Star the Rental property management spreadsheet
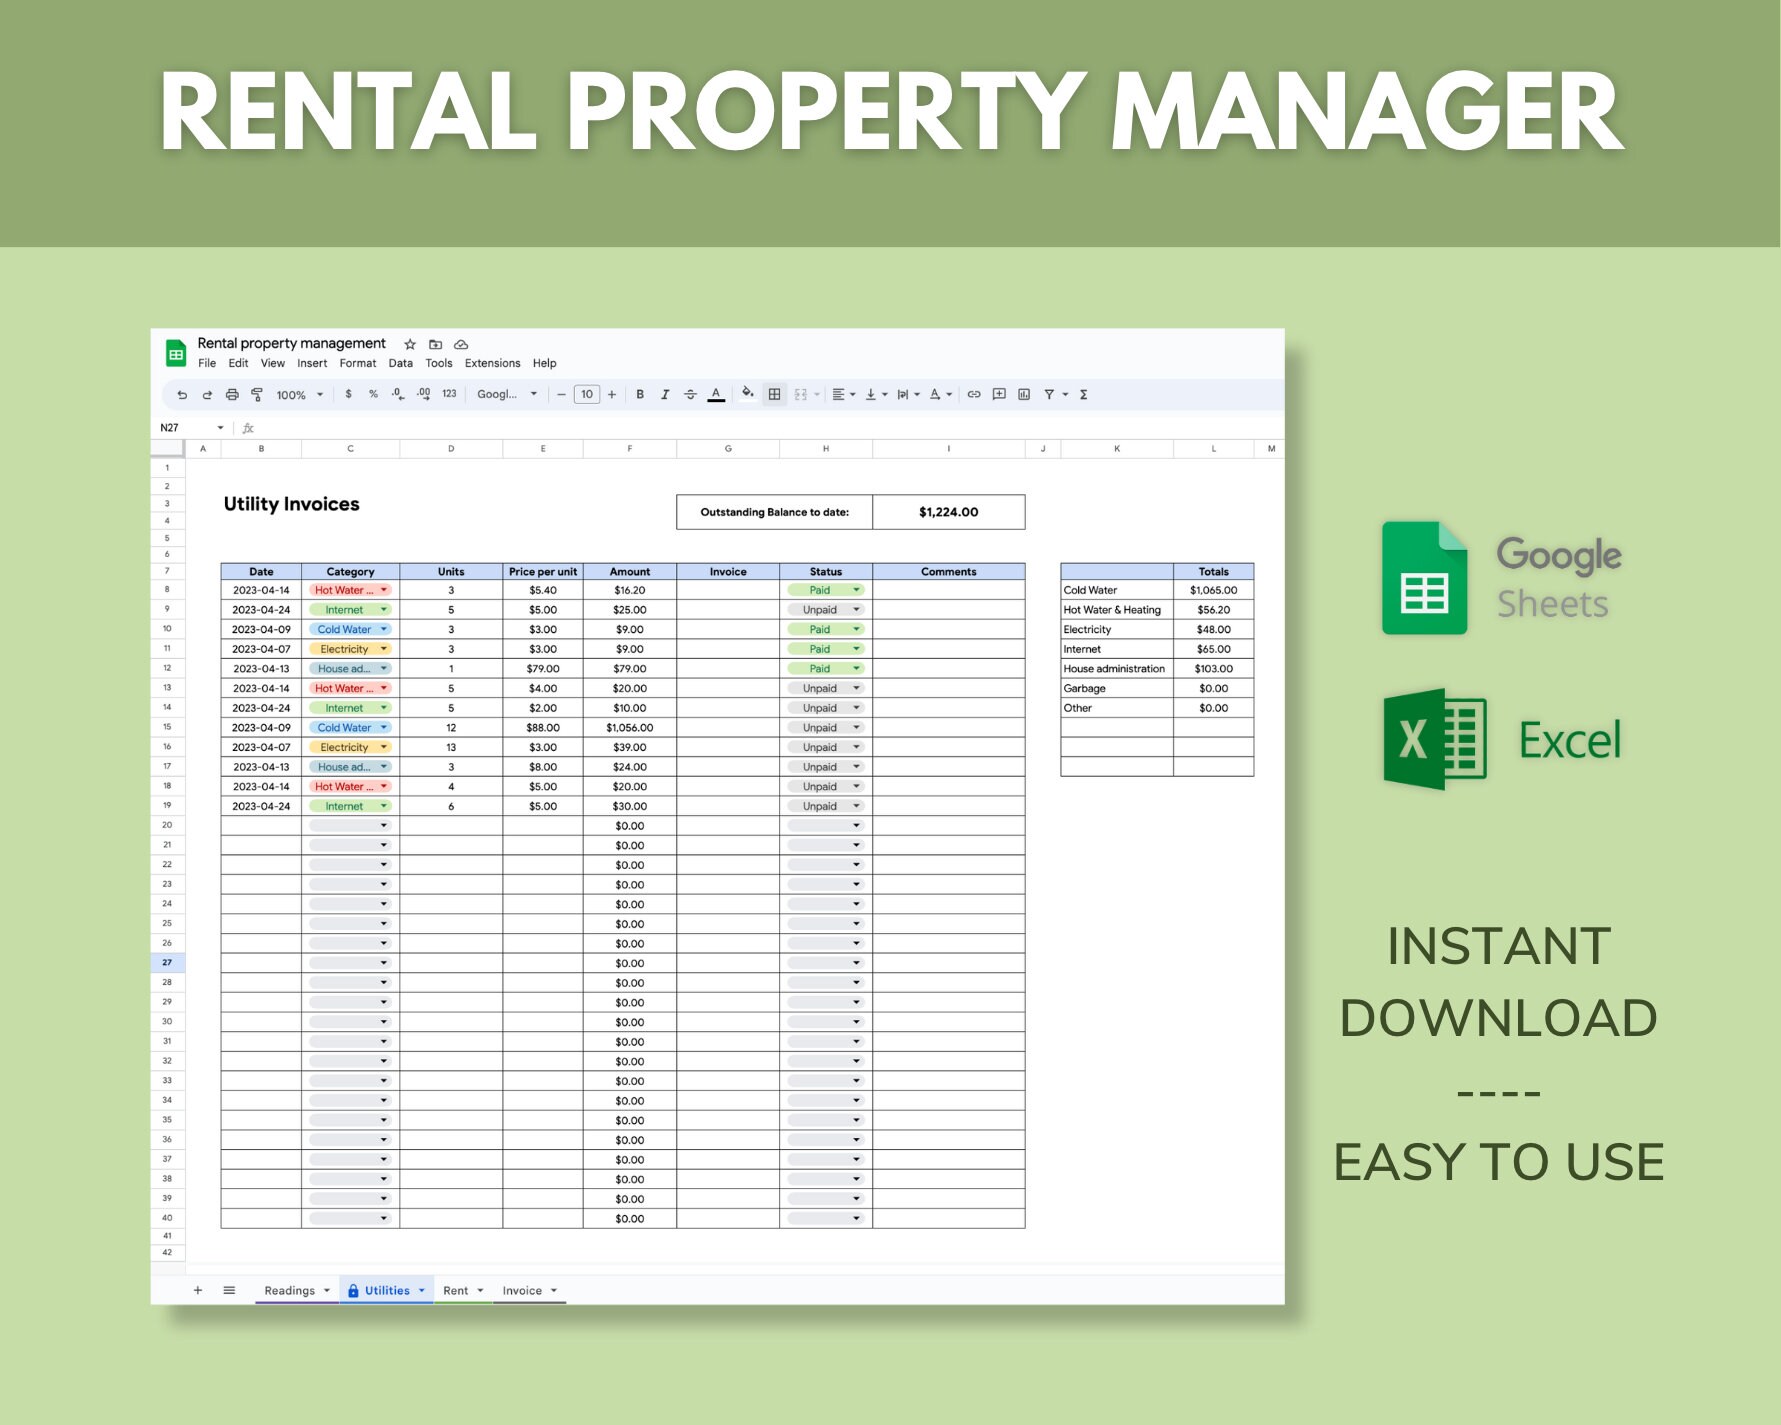1781x1425 pixels. pyautogui.click(x=410, y=343)
